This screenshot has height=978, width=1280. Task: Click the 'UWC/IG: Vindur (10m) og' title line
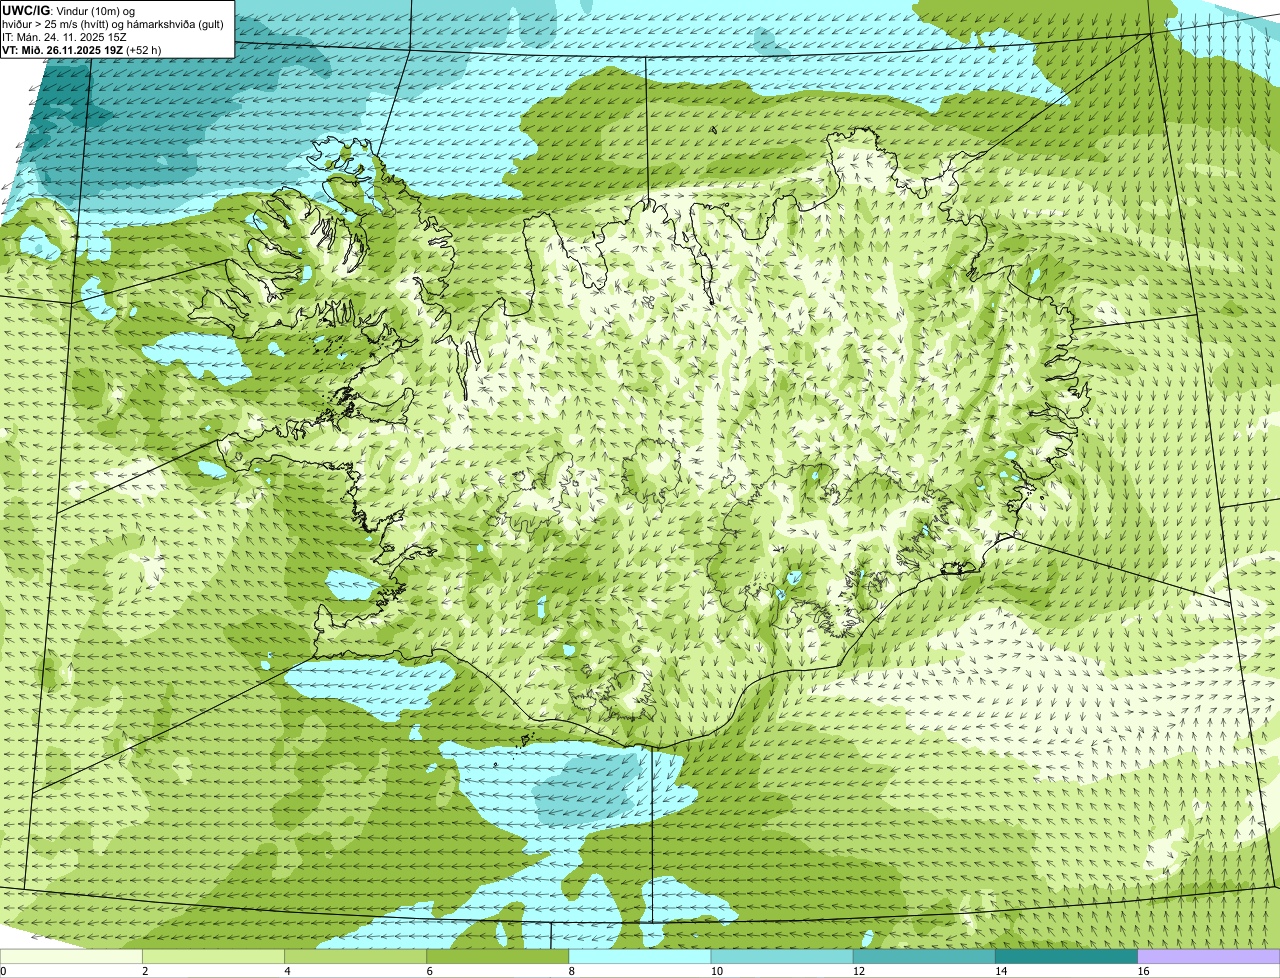pyautogui.click(x=69, y=10)
